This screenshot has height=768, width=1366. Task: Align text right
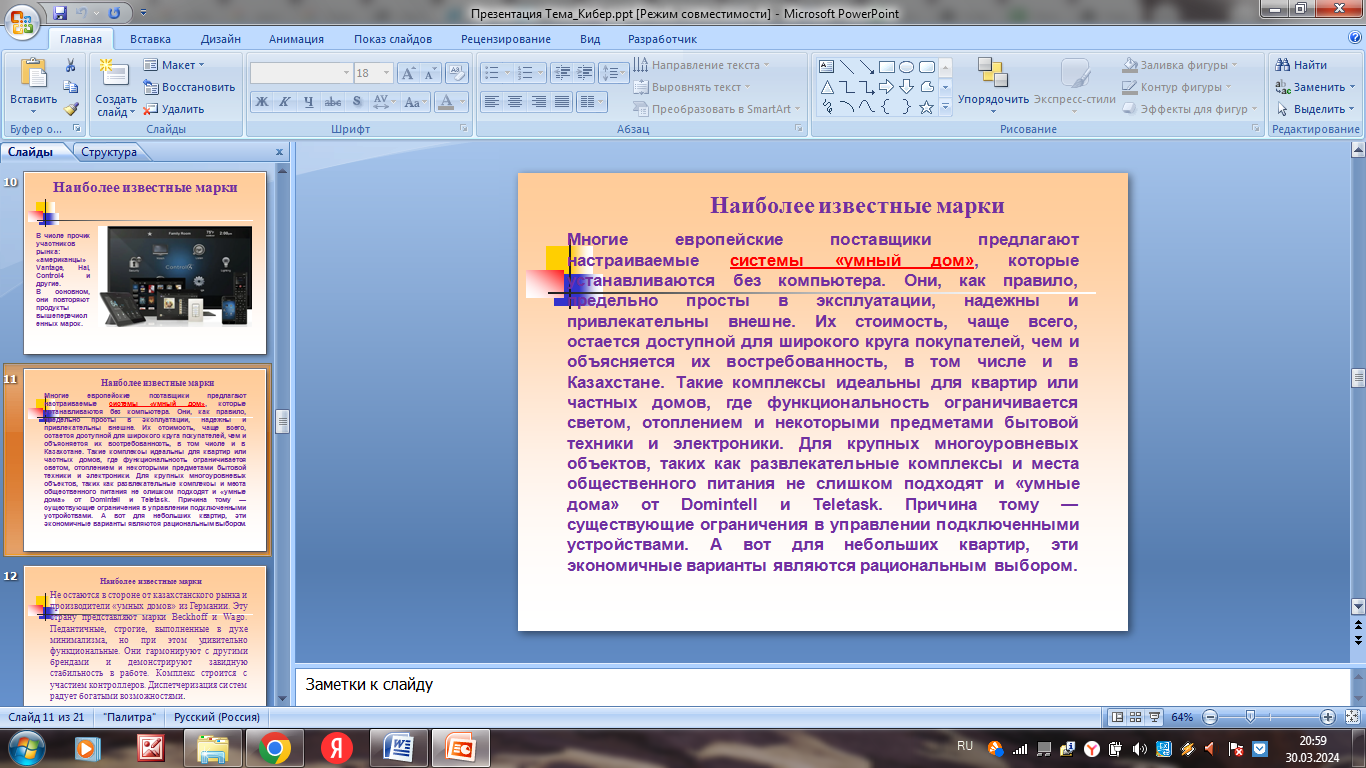click(539, 102)
